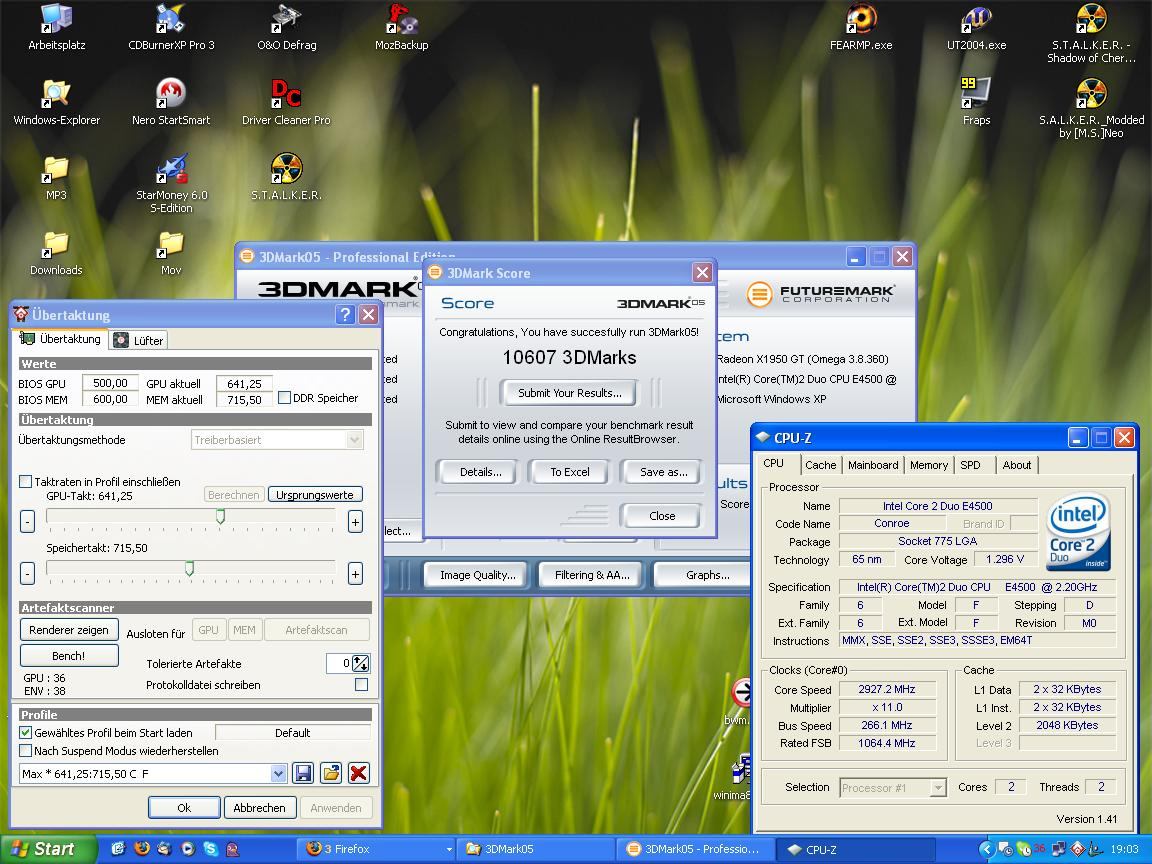Screen dimensions: 1152x864
Task: Run the Bench! button
Action: point(68,655)
